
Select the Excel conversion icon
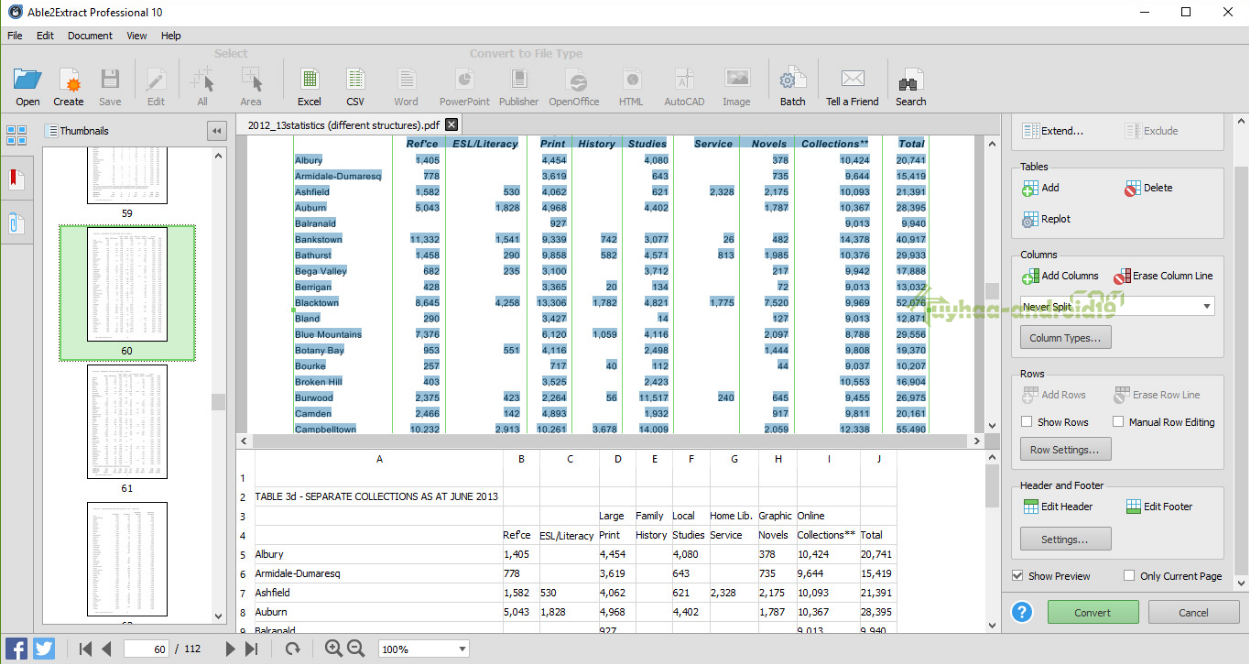coord(310,80)
